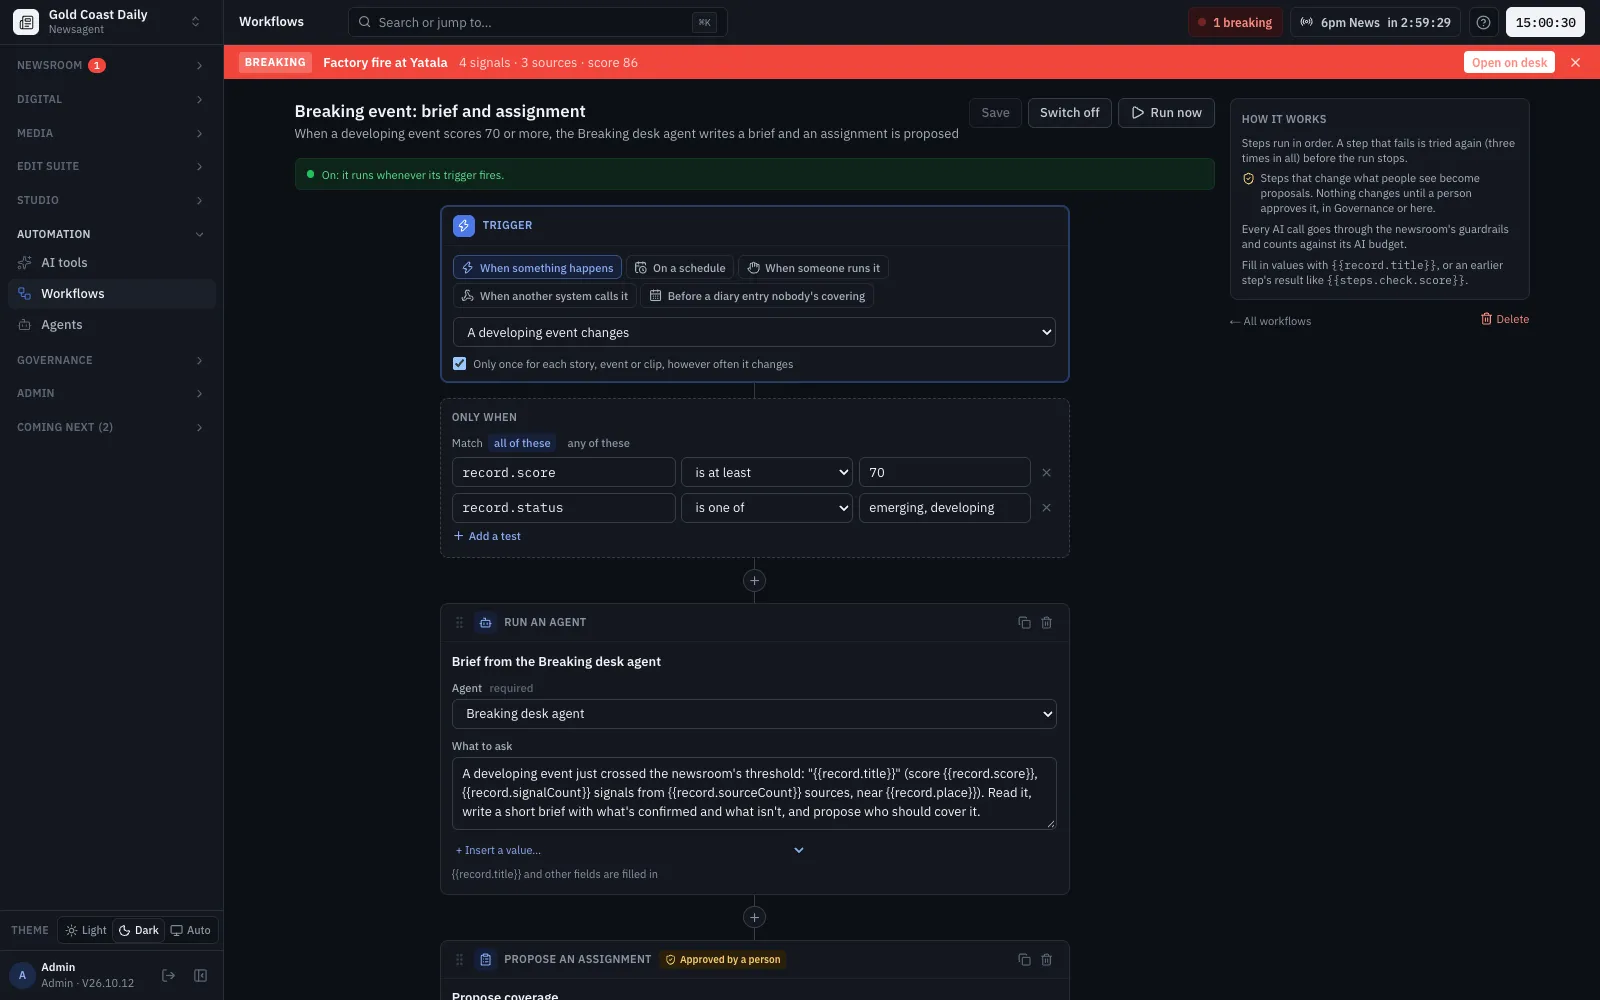This screenshot has width=1600, height=1000.
Task: Add a step after Run an Agent
Action: pos(755,917)
